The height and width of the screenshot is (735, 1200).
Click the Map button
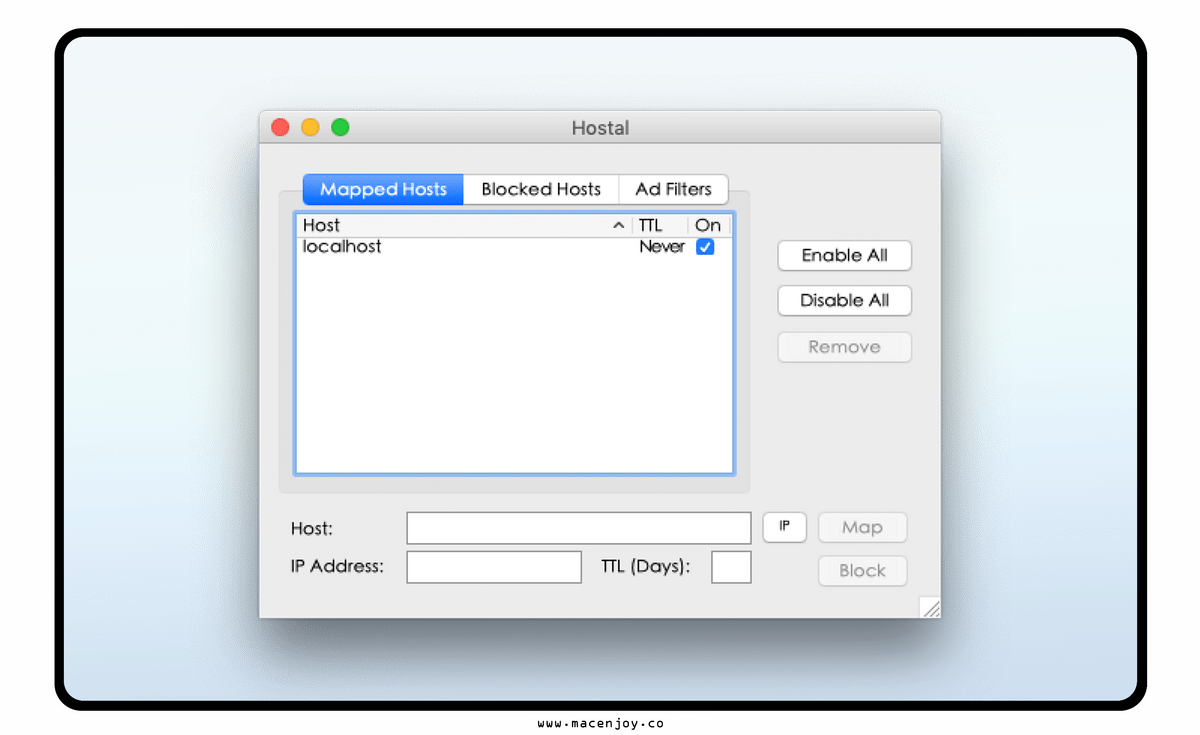862,527
